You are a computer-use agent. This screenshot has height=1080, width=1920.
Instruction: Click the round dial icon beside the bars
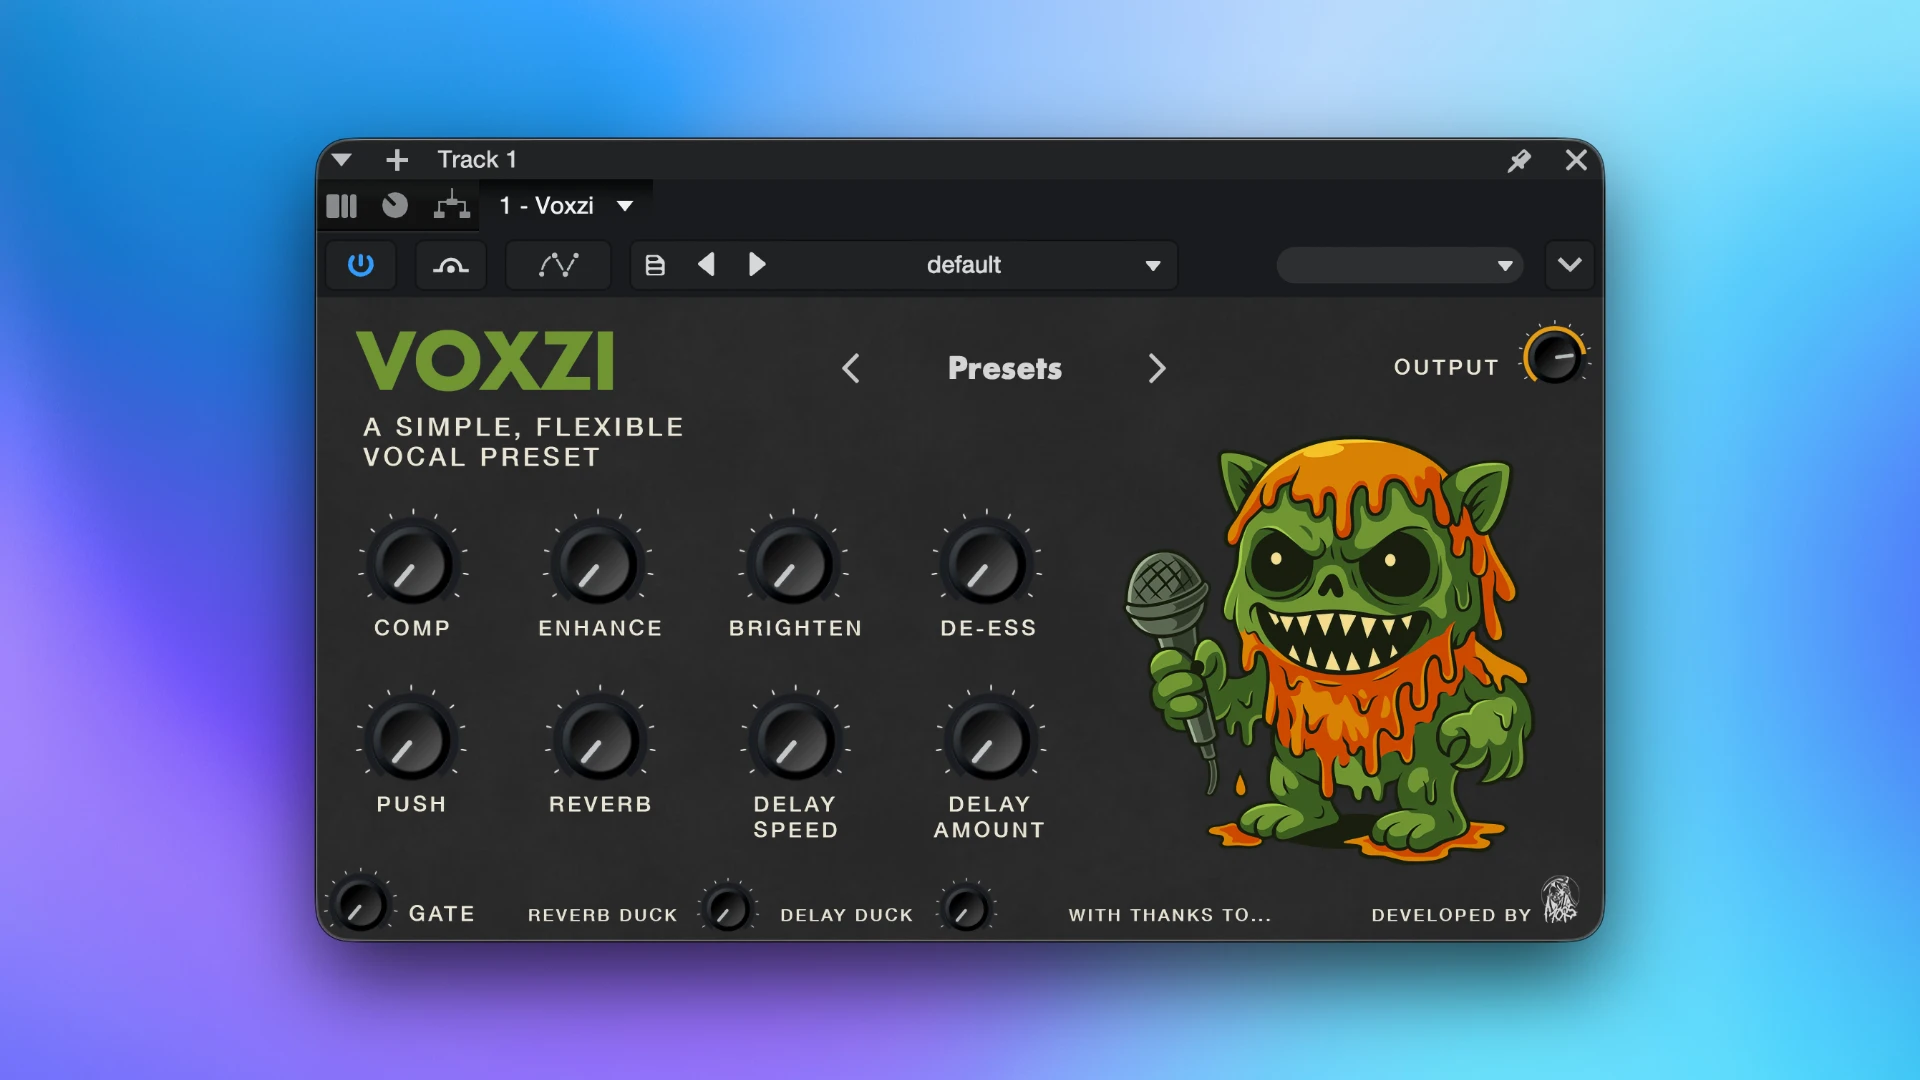tap(395, 205)
